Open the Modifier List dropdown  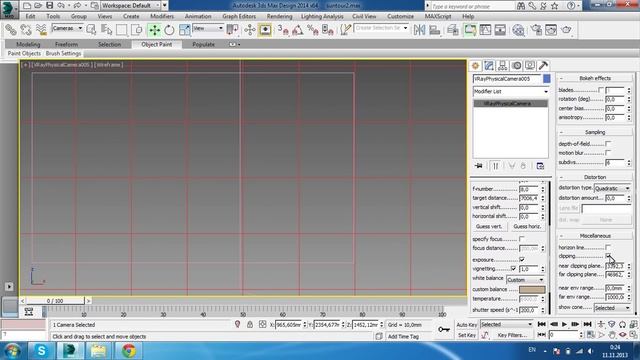(x=511, y=91)
